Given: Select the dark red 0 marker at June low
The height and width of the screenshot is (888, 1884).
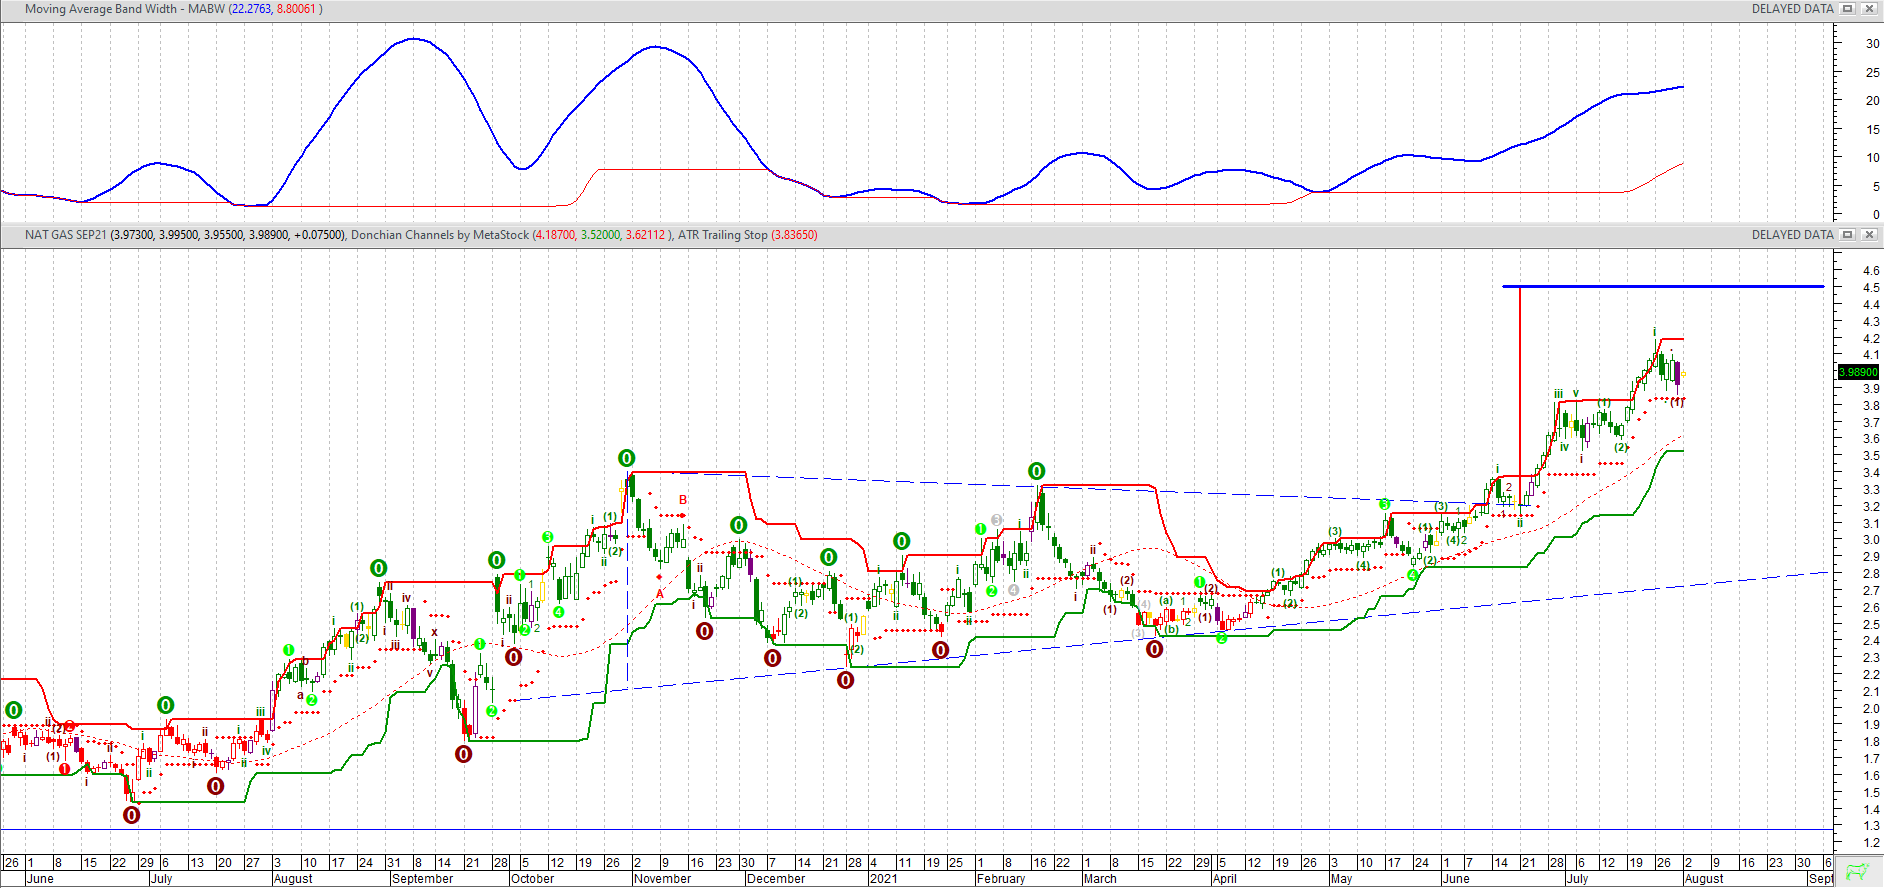Looking at the screenshot, I should click(x=131, y=815).
